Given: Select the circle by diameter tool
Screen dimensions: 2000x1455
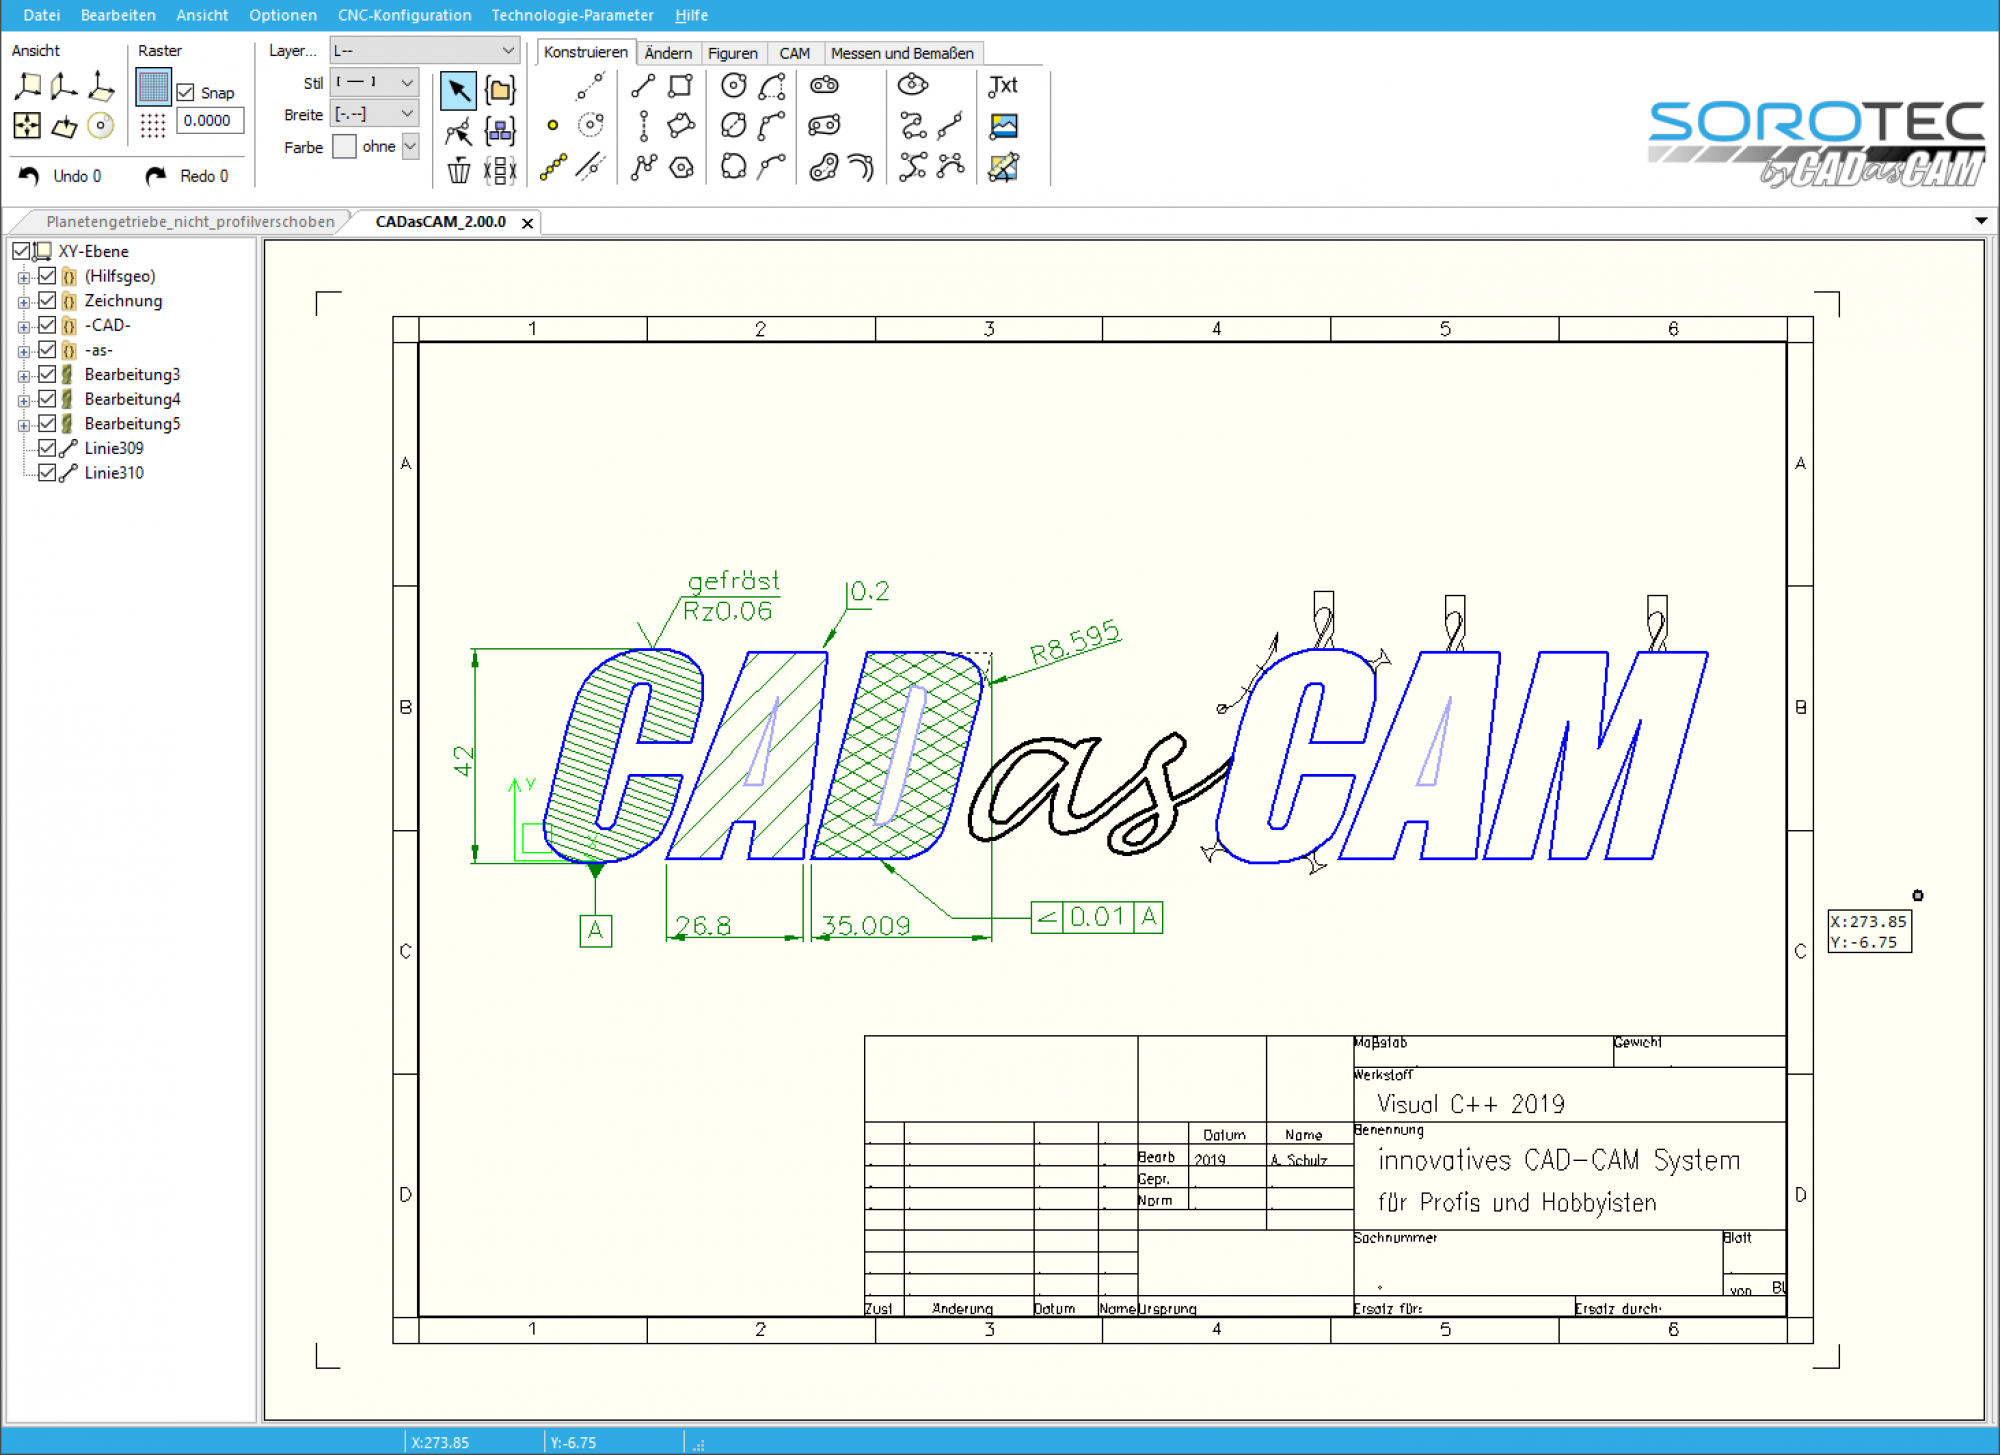Looking at the screenshot, I should pos(734,125).
